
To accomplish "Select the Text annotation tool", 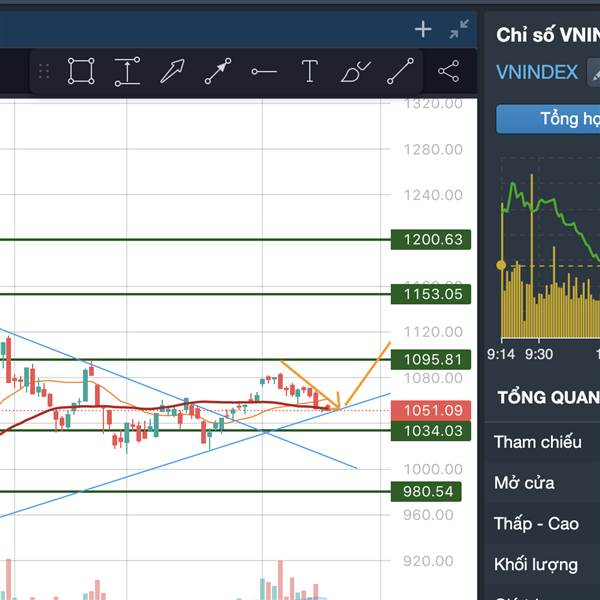I will pos(310,71).
